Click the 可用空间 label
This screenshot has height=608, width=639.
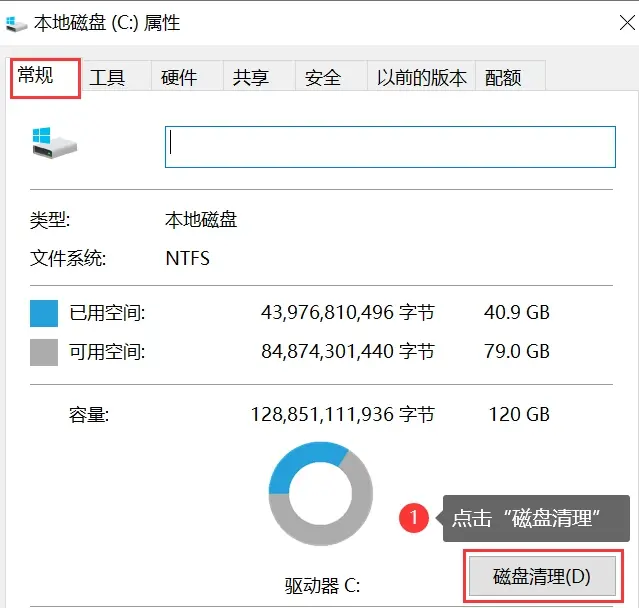107,352
